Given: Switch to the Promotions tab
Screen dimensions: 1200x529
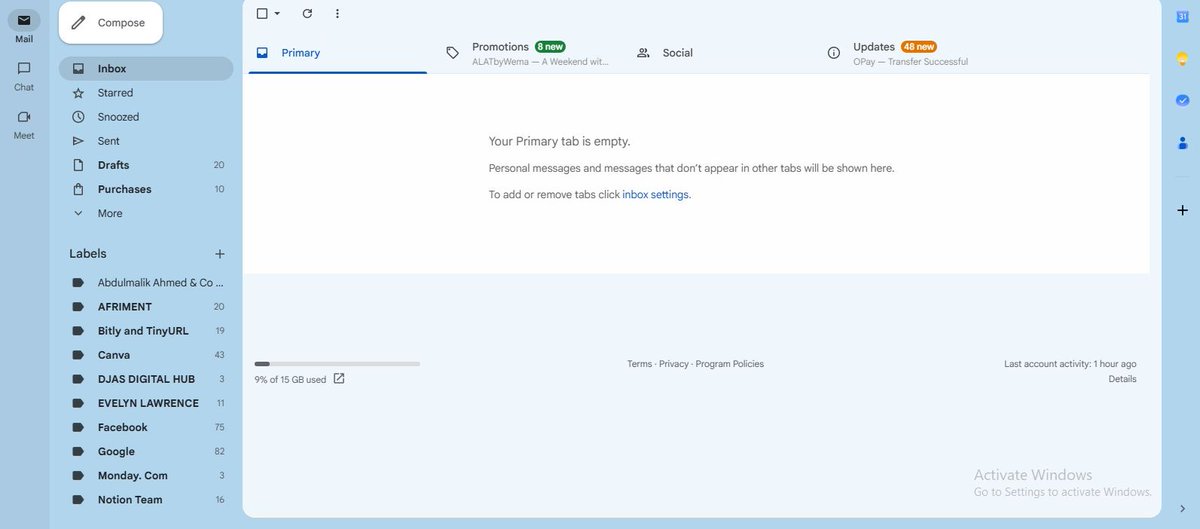Looking at the screenshot, I should tap(530, 53).
